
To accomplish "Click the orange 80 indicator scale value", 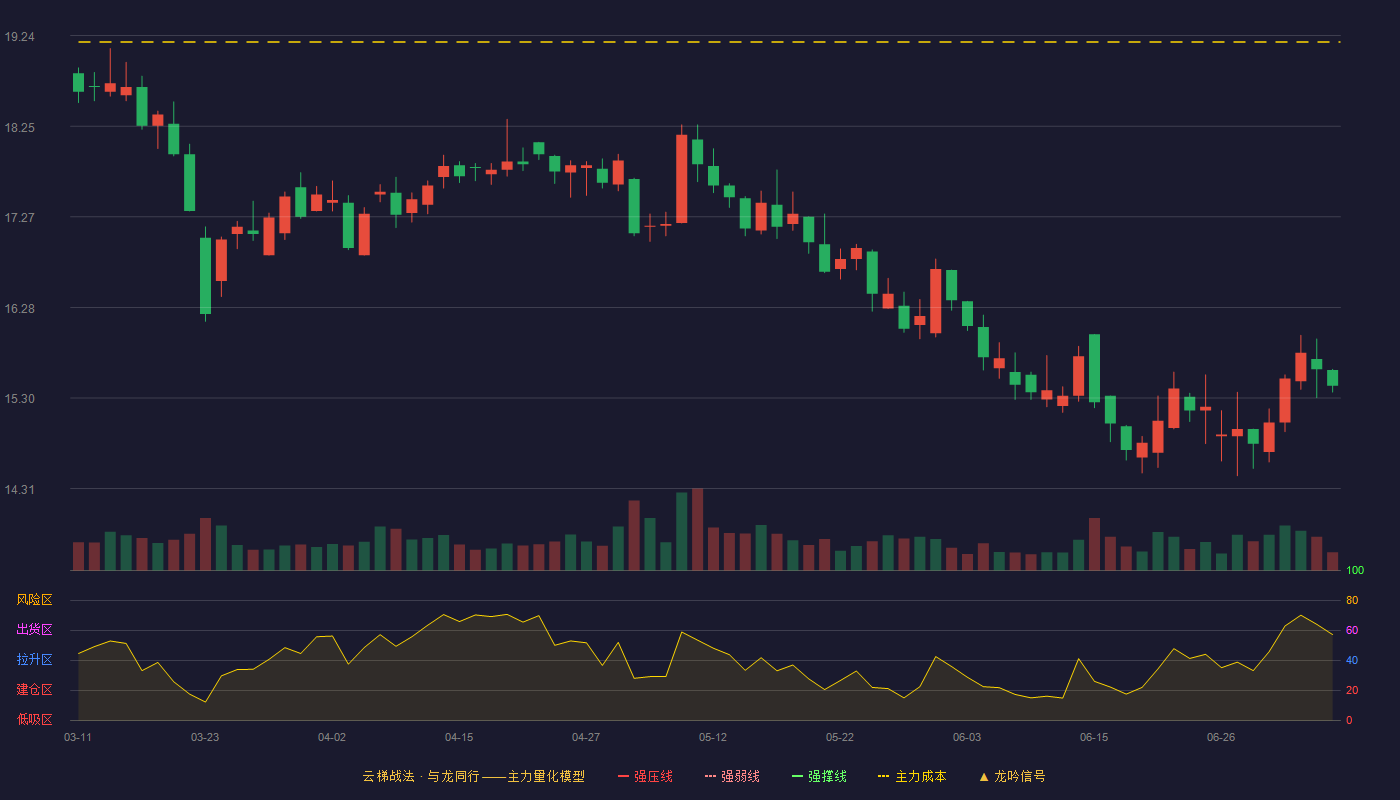I will (x=1352, y=600).
